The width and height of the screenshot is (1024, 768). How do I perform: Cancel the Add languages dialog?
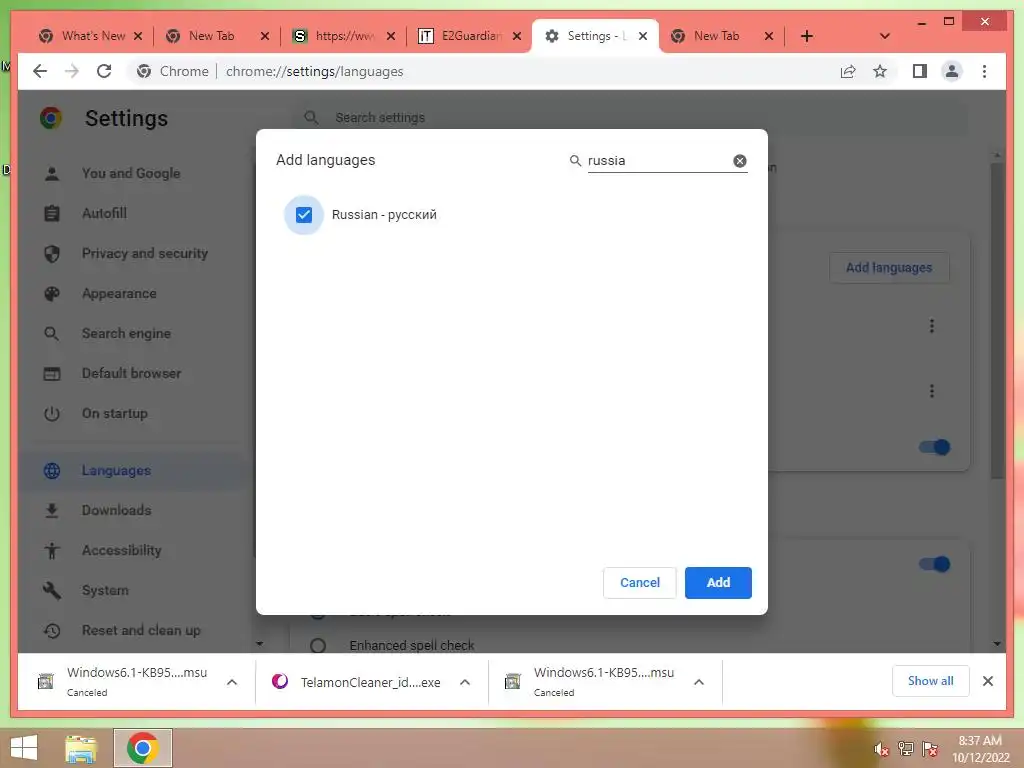click(x=639, y=583)
